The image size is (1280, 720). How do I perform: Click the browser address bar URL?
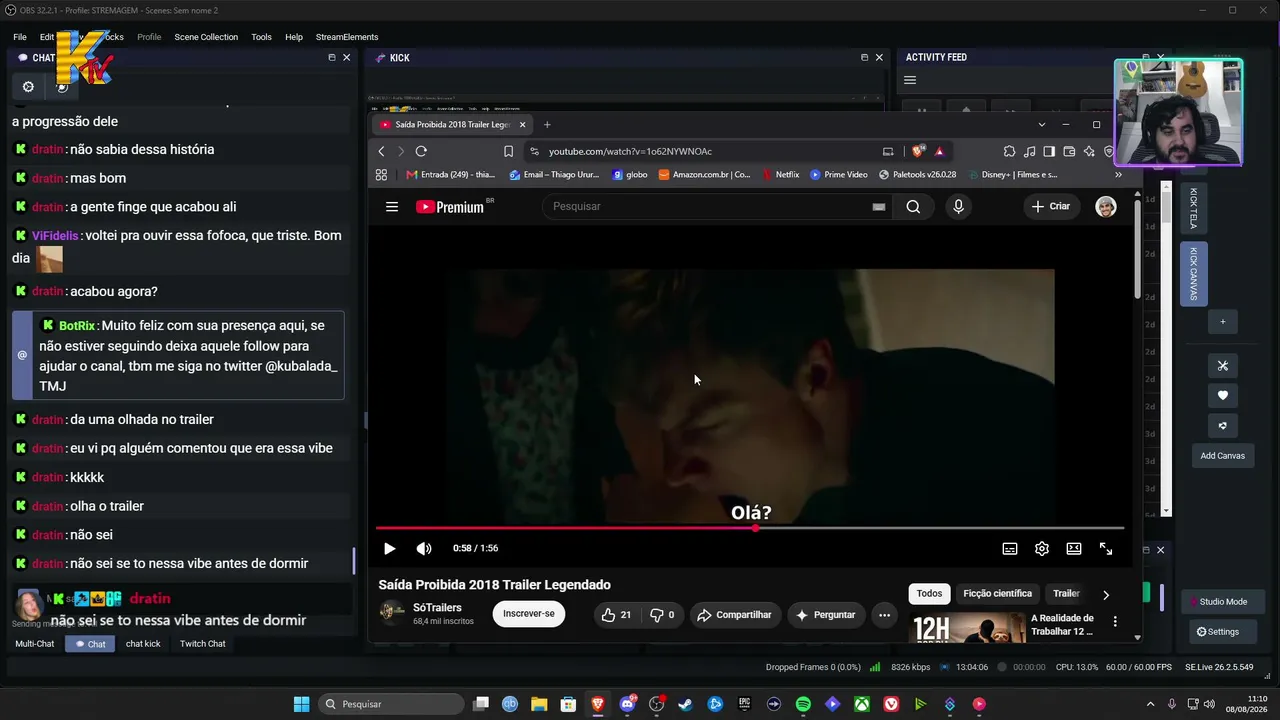630,151
